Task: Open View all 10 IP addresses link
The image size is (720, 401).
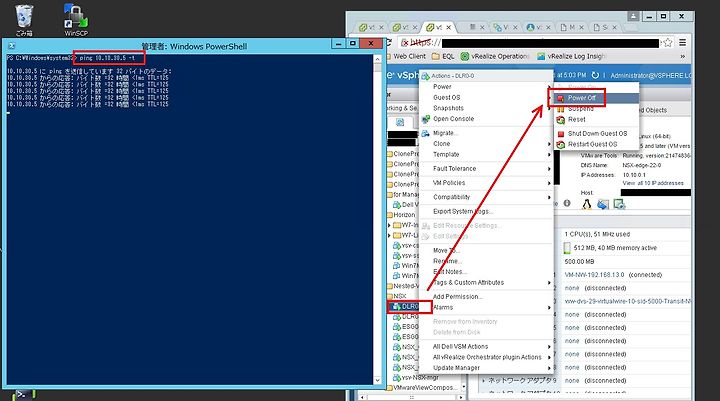Action: coord(653,183)
